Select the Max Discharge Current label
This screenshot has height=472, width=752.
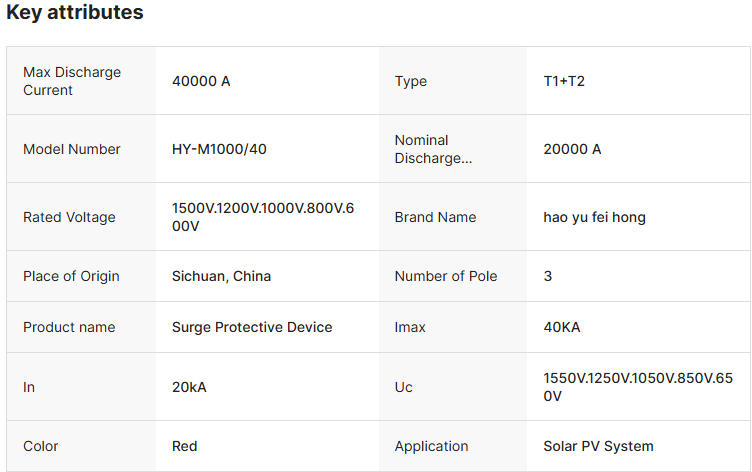[72, 81]
